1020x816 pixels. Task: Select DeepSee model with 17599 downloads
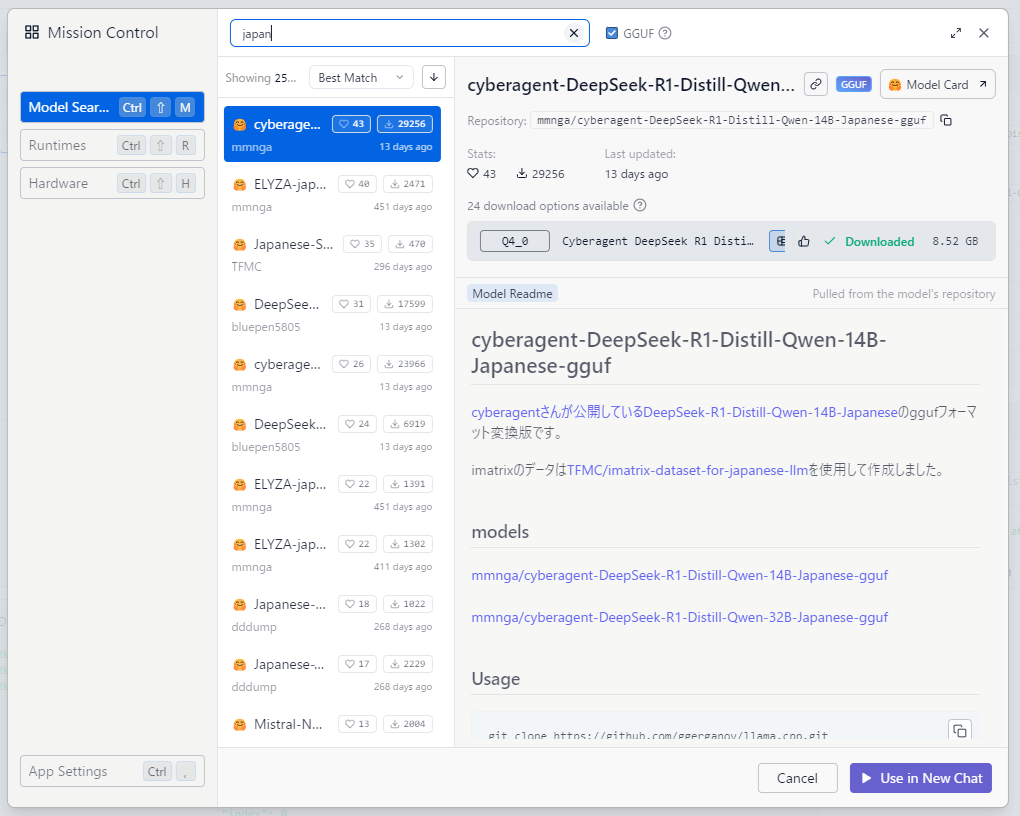pos(332,314)
